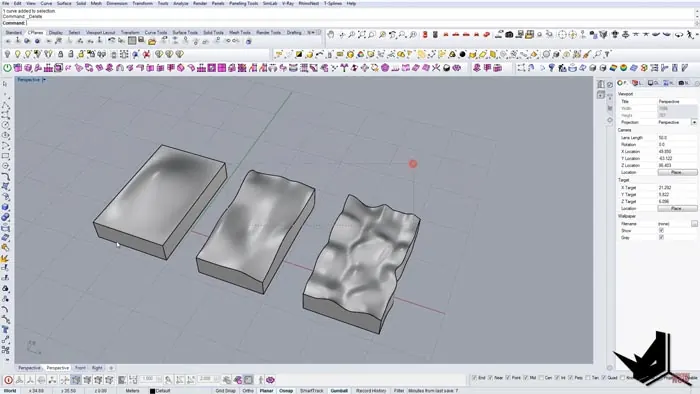
Task: Toggle Record History in status bar
Action: pos(371,390)
